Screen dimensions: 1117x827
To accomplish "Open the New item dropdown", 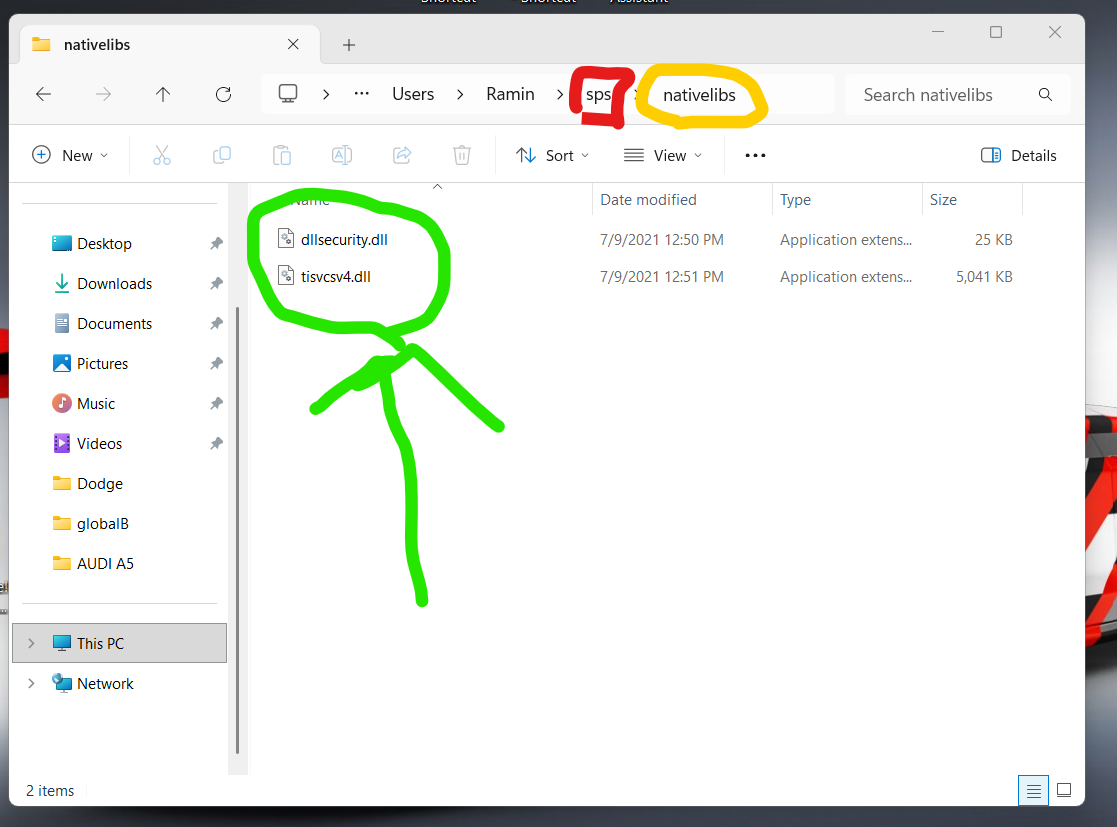I will tap(71, 155).
